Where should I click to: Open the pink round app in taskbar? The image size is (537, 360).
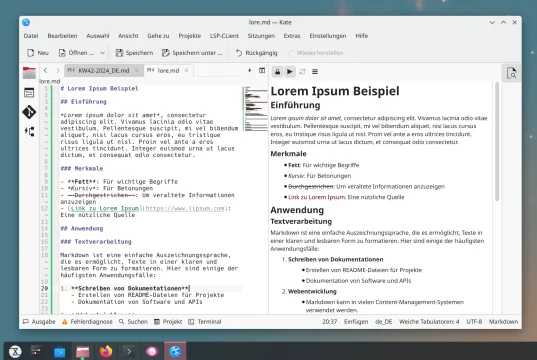click(x=152, y=351)
